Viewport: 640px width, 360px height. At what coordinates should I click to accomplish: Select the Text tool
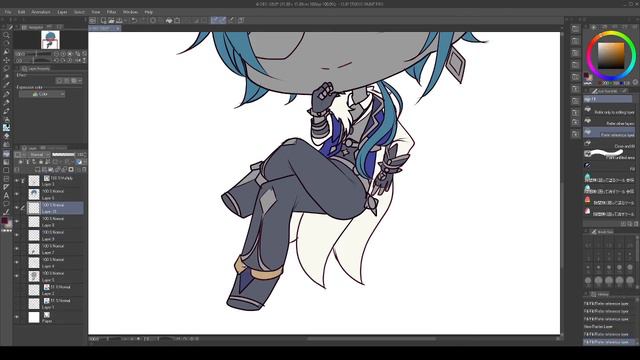coord(6,196)
